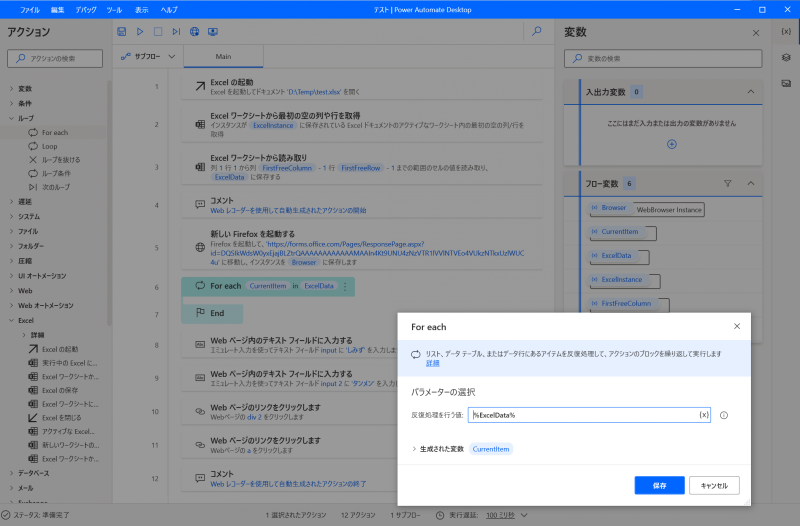Stop the flow with the square icon
The image size is (800, 526).
158,32
